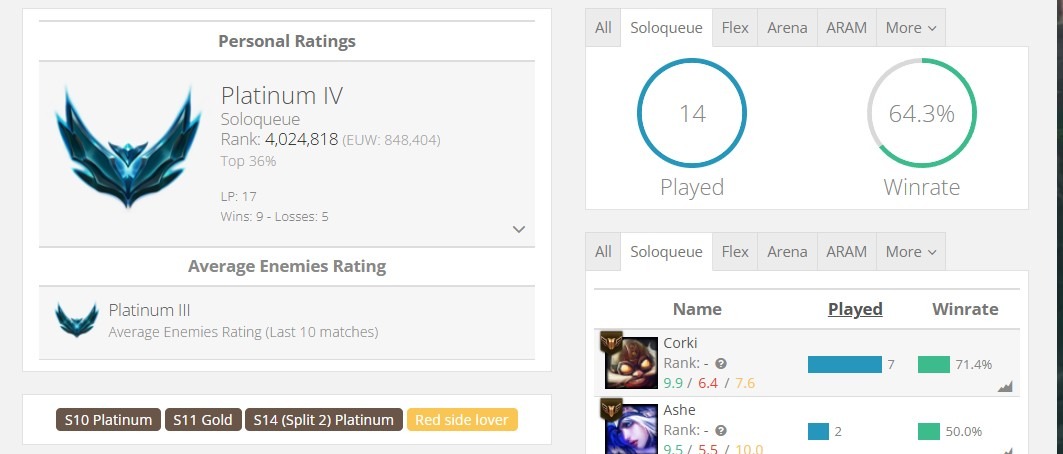The image size is (1063, 454).
Task: Click the Platinum IV rank emblem
Action: tap(128, 148)
